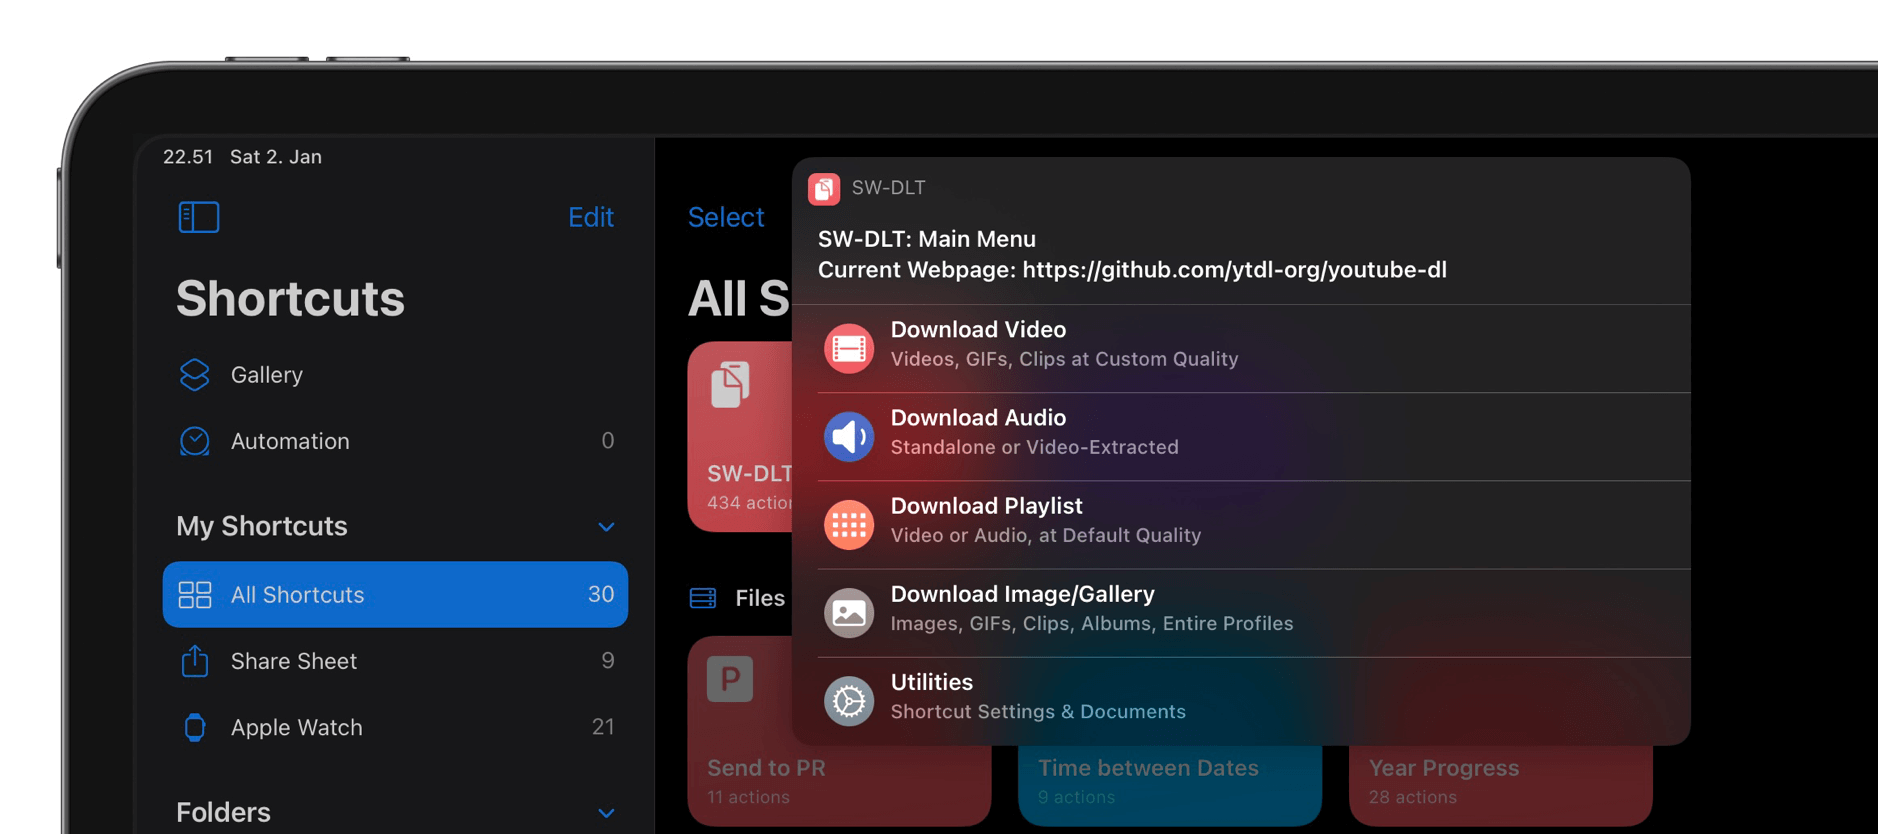
Task: Toggle the sidebar panel icon
Action: (198, 217)
